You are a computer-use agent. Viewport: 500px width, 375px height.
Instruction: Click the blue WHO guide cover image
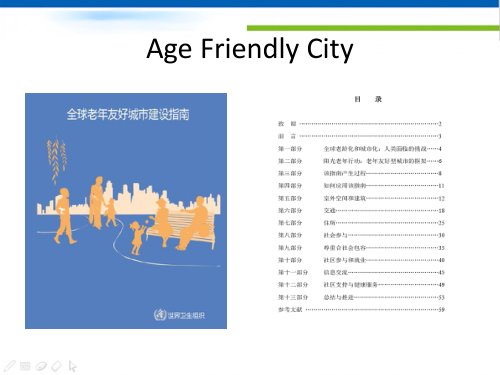(126, 211)
